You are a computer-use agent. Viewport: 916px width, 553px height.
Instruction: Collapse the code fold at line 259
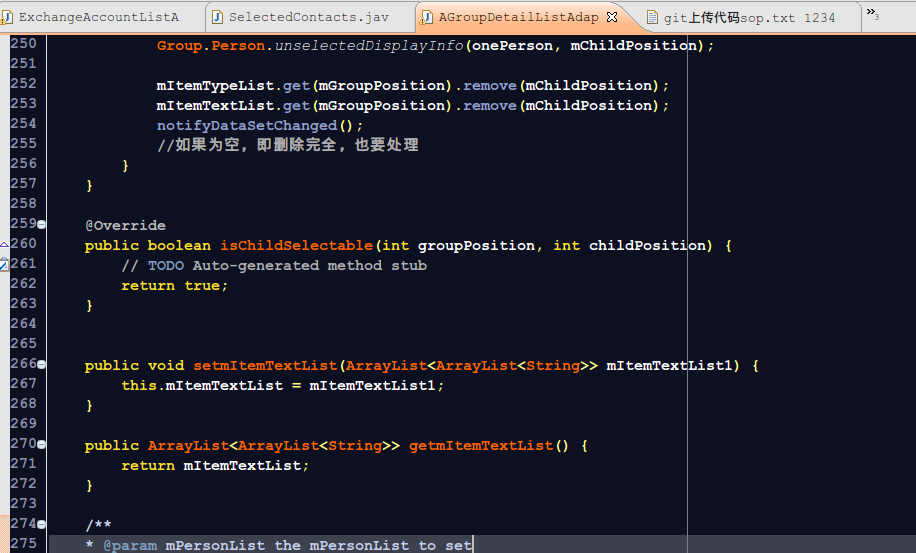[41, 224]
